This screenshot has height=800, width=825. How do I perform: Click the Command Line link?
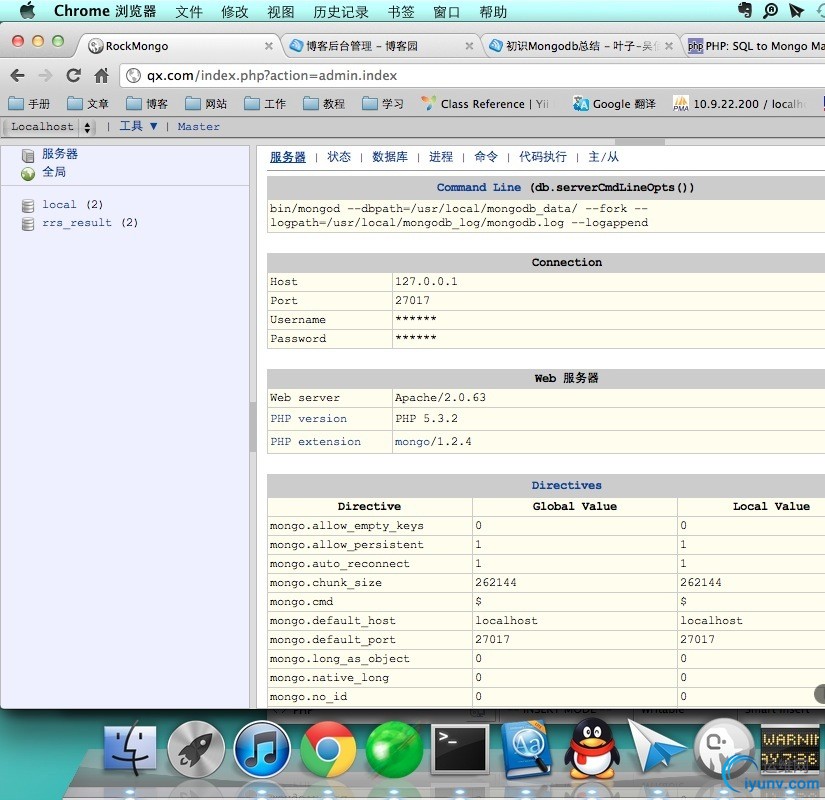pyautogui.click(x=478, y=187)
